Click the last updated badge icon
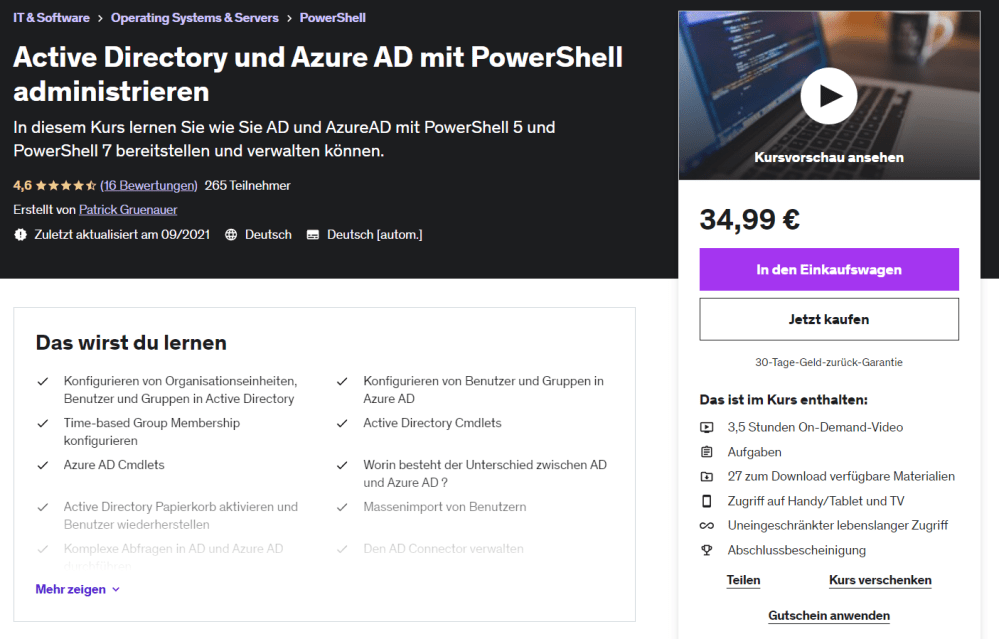This screenshot has width=999, height=639. point(20,235)
